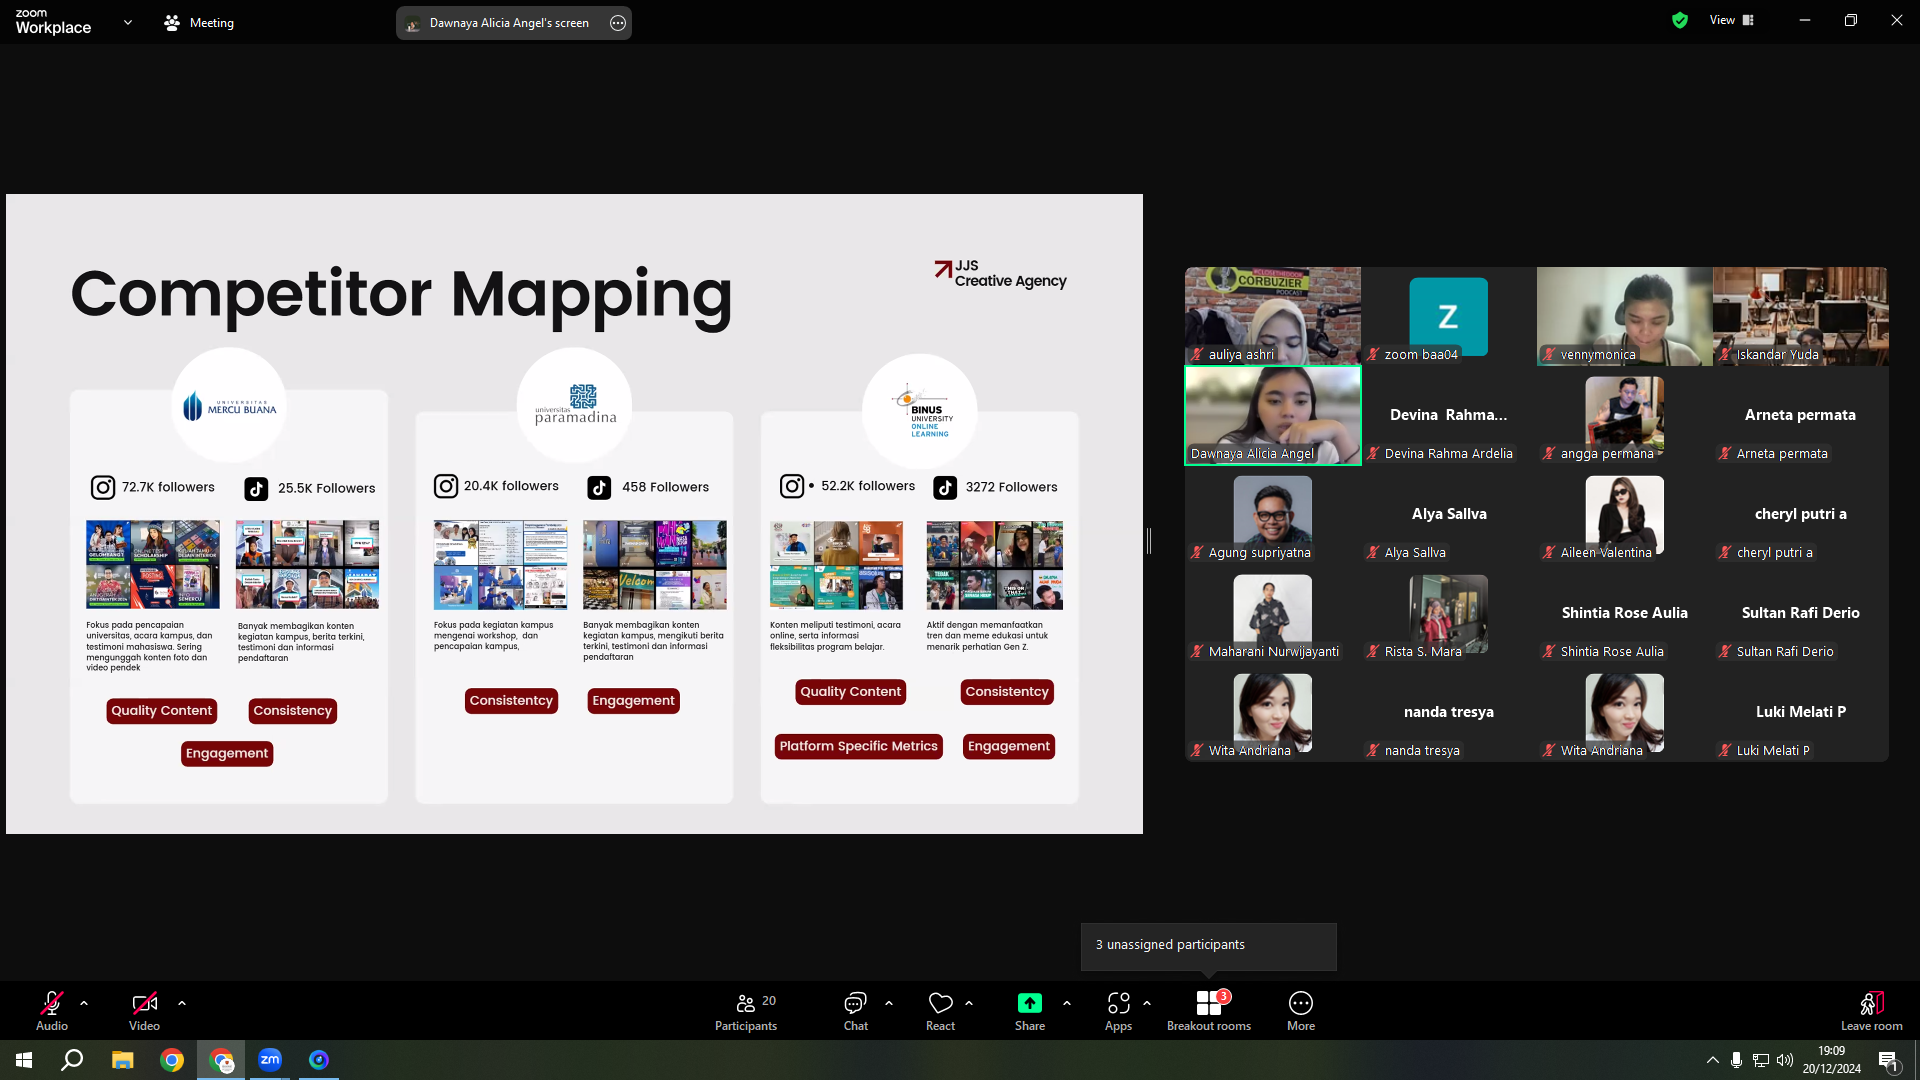Screen dimensions: 1920x1080
Task: Select zoom baa04 participant tile
Action: [1449, 316]
